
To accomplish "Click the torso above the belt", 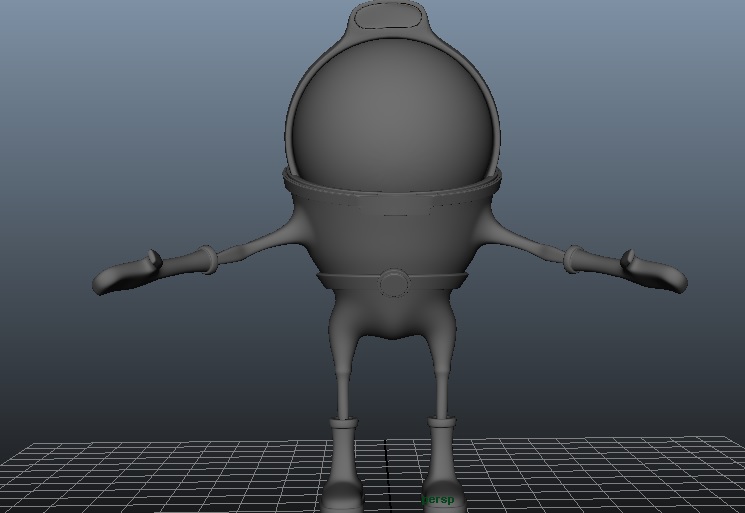I will (392, 240).
